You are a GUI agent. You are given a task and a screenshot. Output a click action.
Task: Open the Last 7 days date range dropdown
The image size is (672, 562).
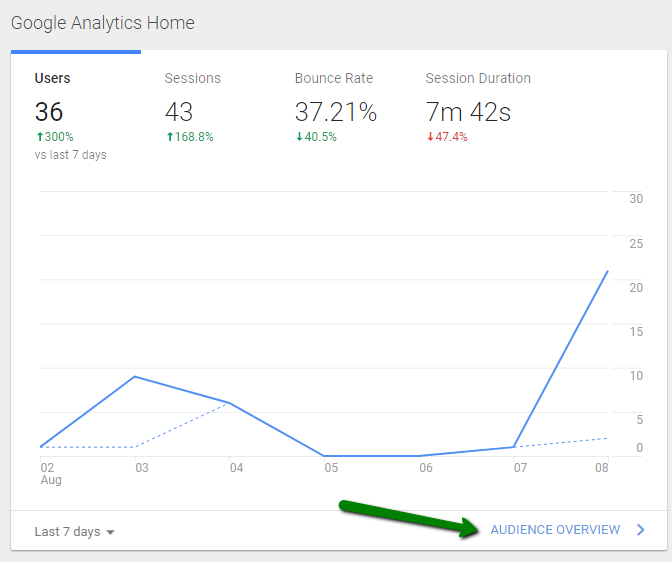(x=75, y=532)
